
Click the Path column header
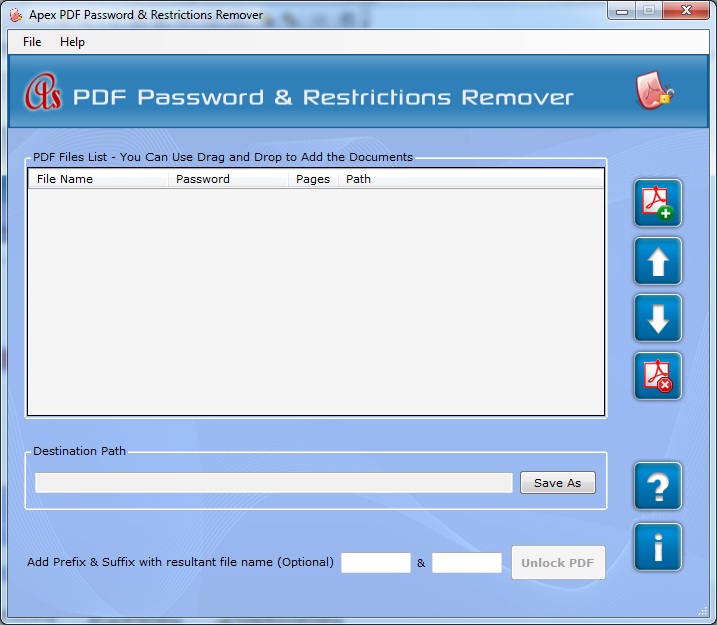click(x=471, y=179)
